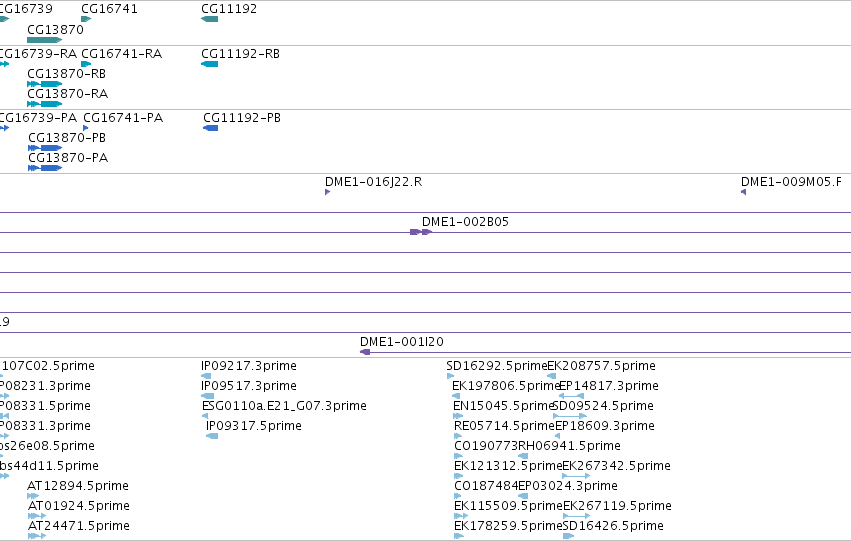Select the CG13870-PB protein label
The height and width of the screenshot is (541, 851).
(x=67, y=138)
